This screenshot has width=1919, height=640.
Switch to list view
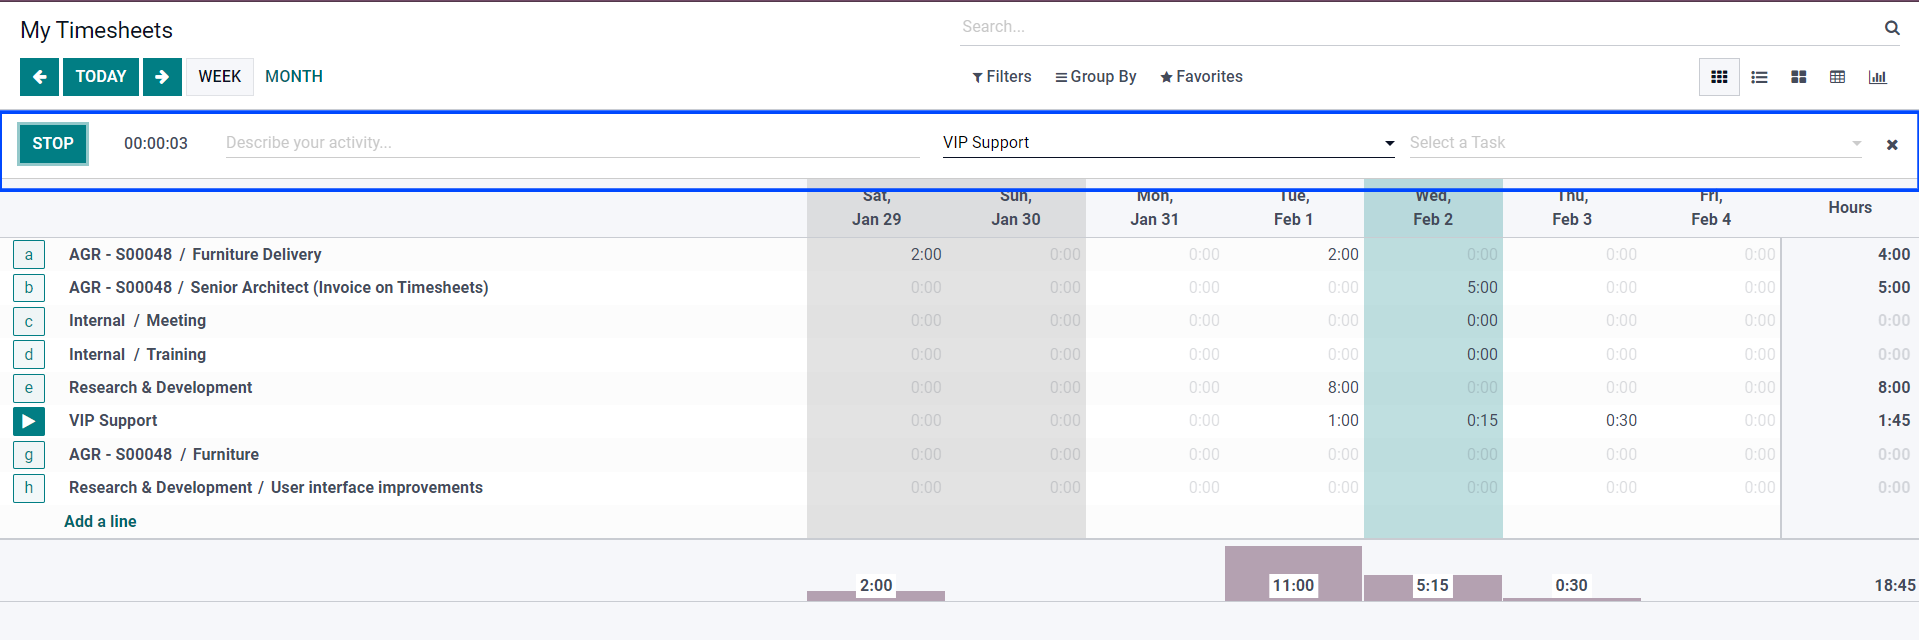[1759, 76]
